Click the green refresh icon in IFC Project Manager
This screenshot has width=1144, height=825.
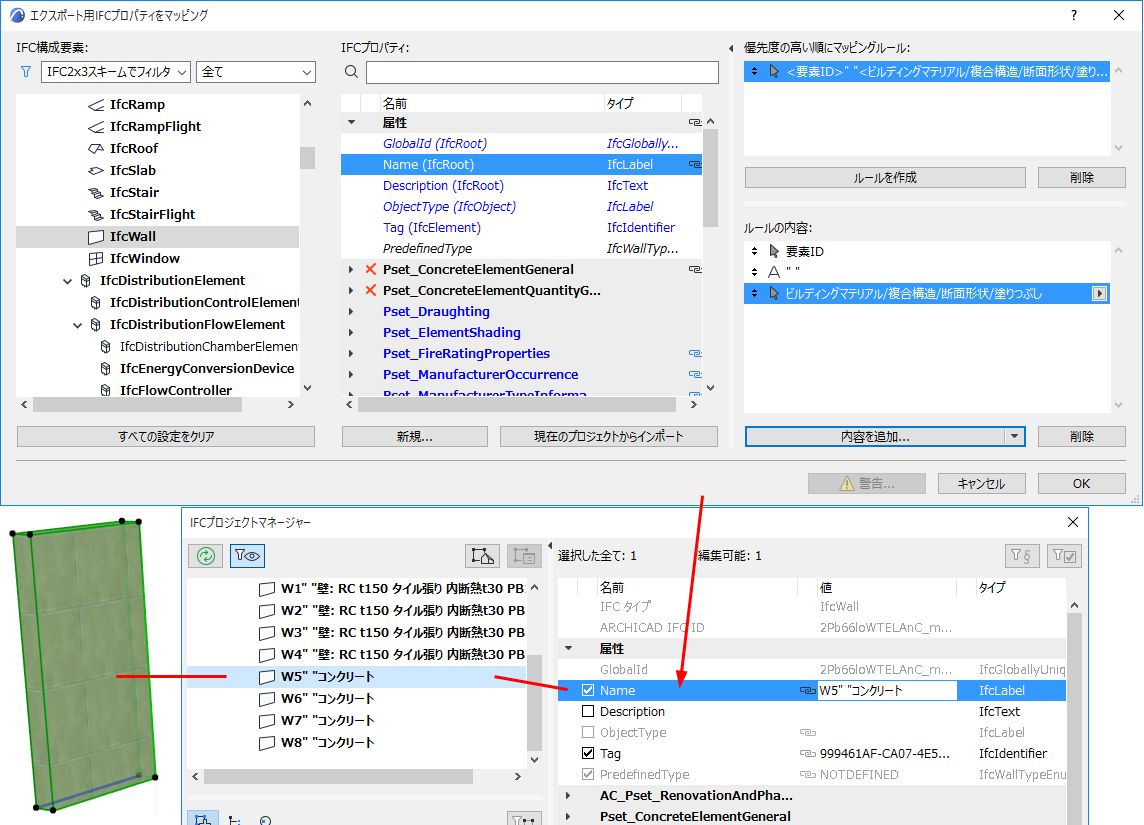click(x=206, y=556)
